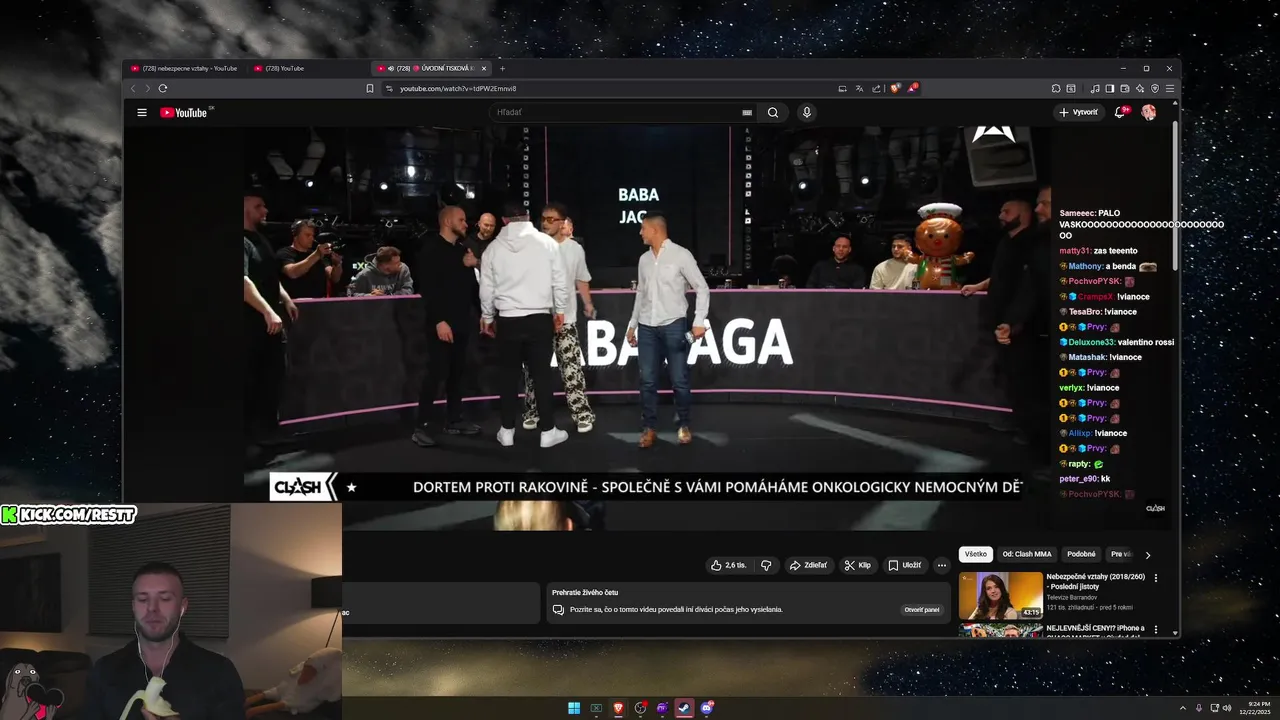Open Windows Start menu

(574, 708)
